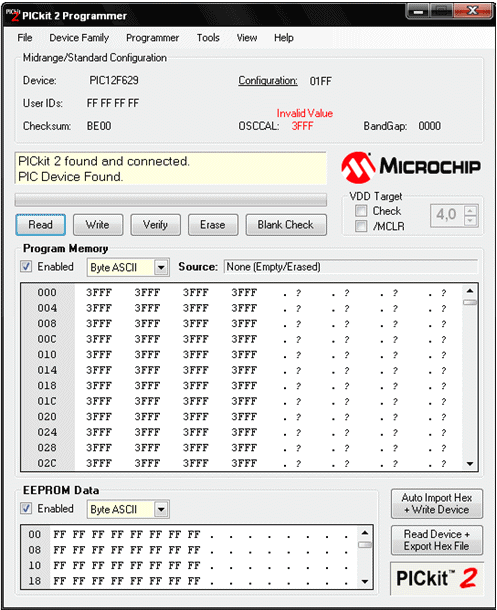The width and height of the screenshot is (497, 610).
Task: Open the Help menu
Action: (x=284, y=38)
